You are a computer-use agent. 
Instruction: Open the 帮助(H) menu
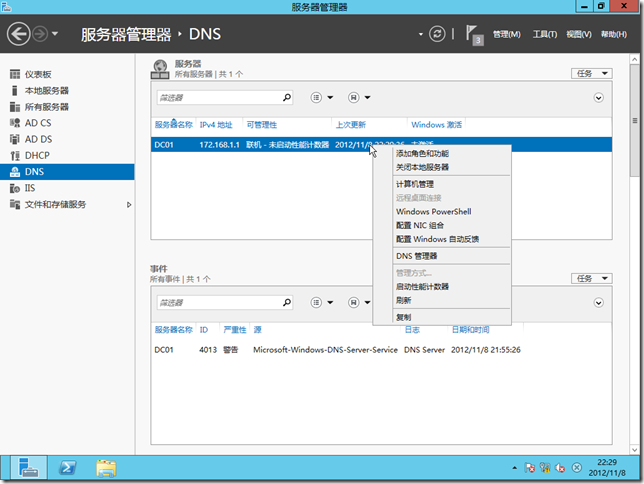pos(614,35)
